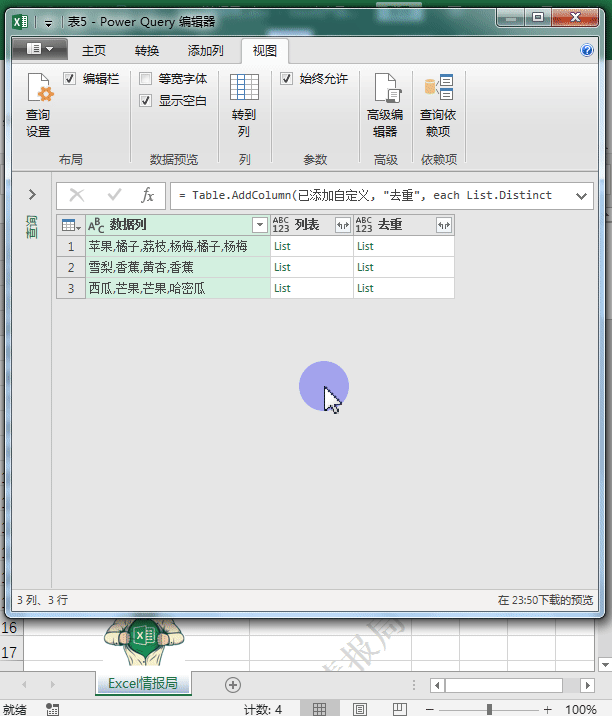Select the Excel情报局 worksheet tab

(142, 684)
